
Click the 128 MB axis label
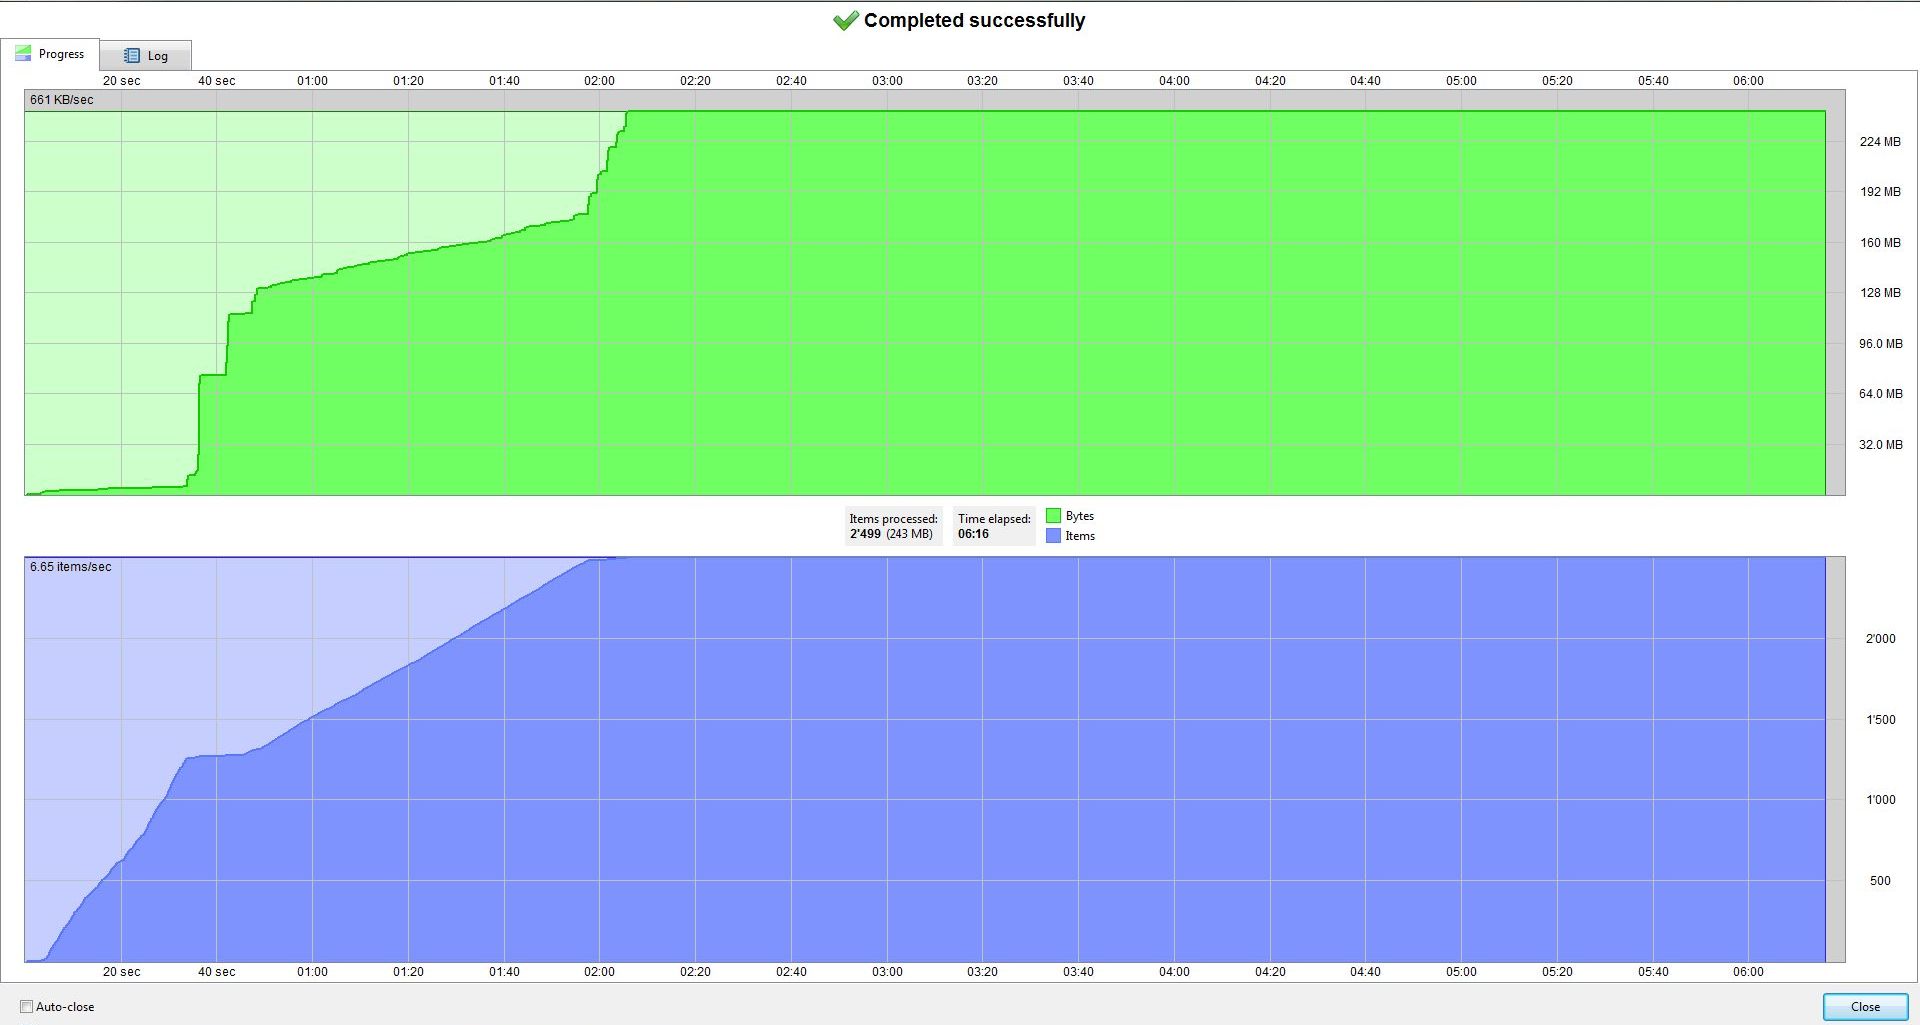click(x=1880, y=293)
